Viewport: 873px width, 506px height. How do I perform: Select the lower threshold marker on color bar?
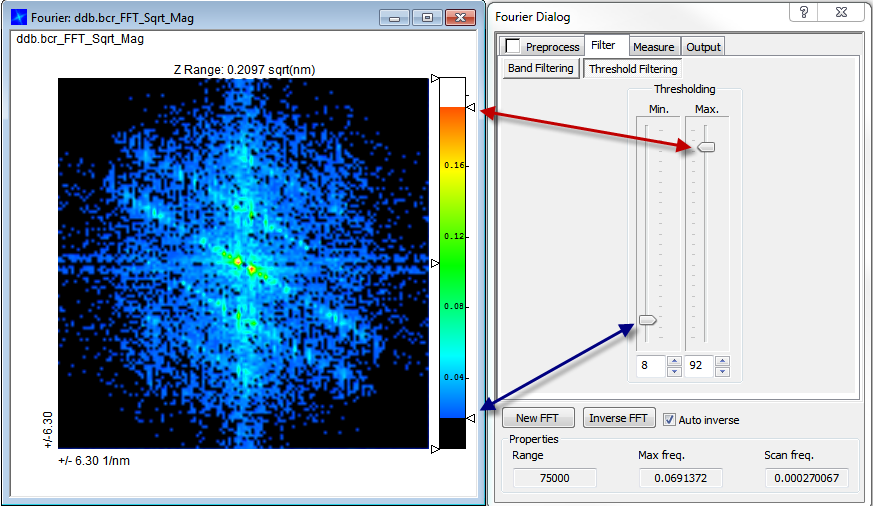point(470,418)
